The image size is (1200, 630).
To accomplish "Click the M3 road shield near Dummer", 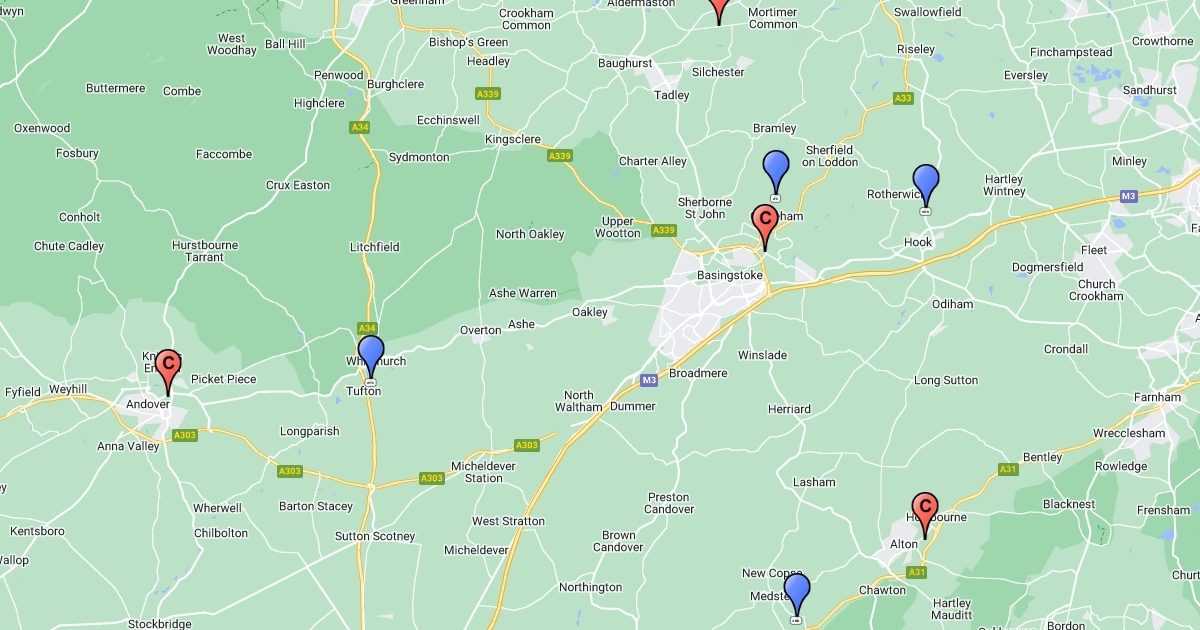I will coord(649,380).
